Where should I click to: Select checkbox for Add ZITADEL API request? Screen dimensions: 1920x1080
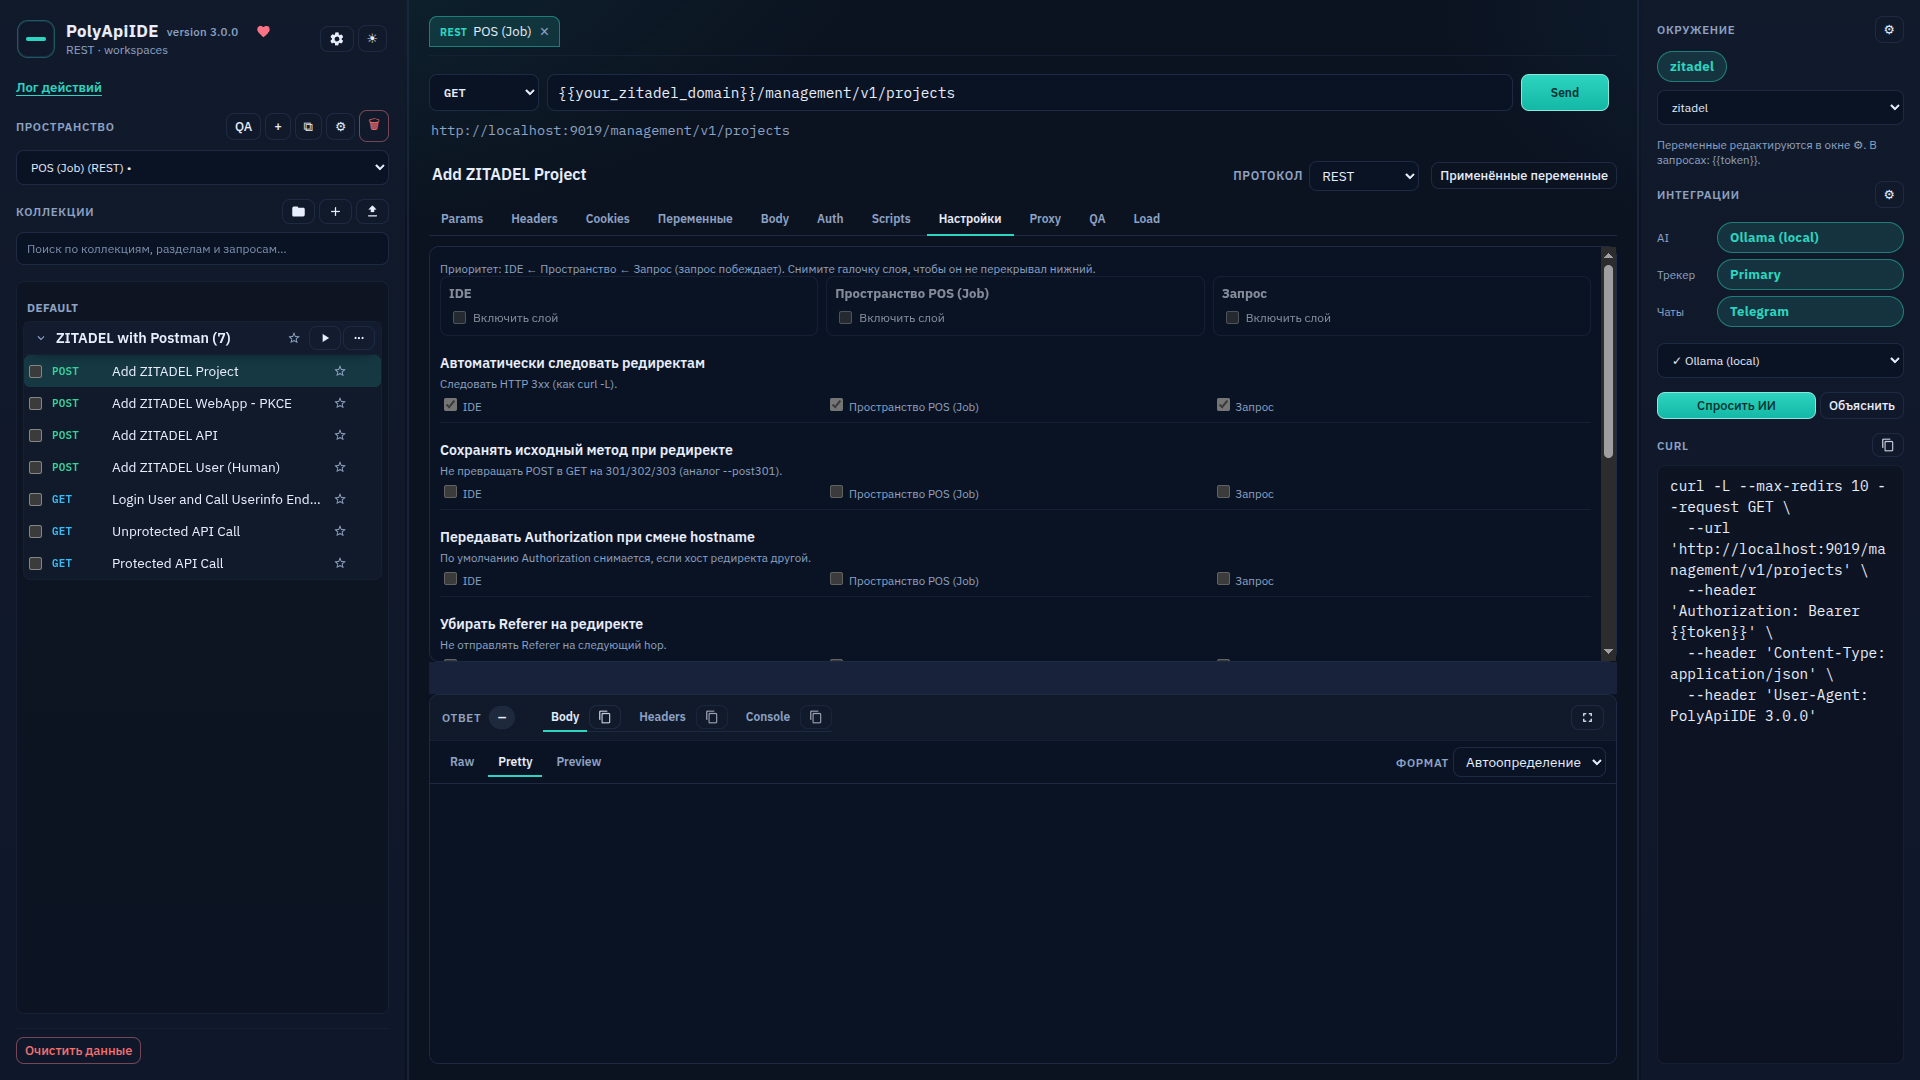[x=36, y=435]
